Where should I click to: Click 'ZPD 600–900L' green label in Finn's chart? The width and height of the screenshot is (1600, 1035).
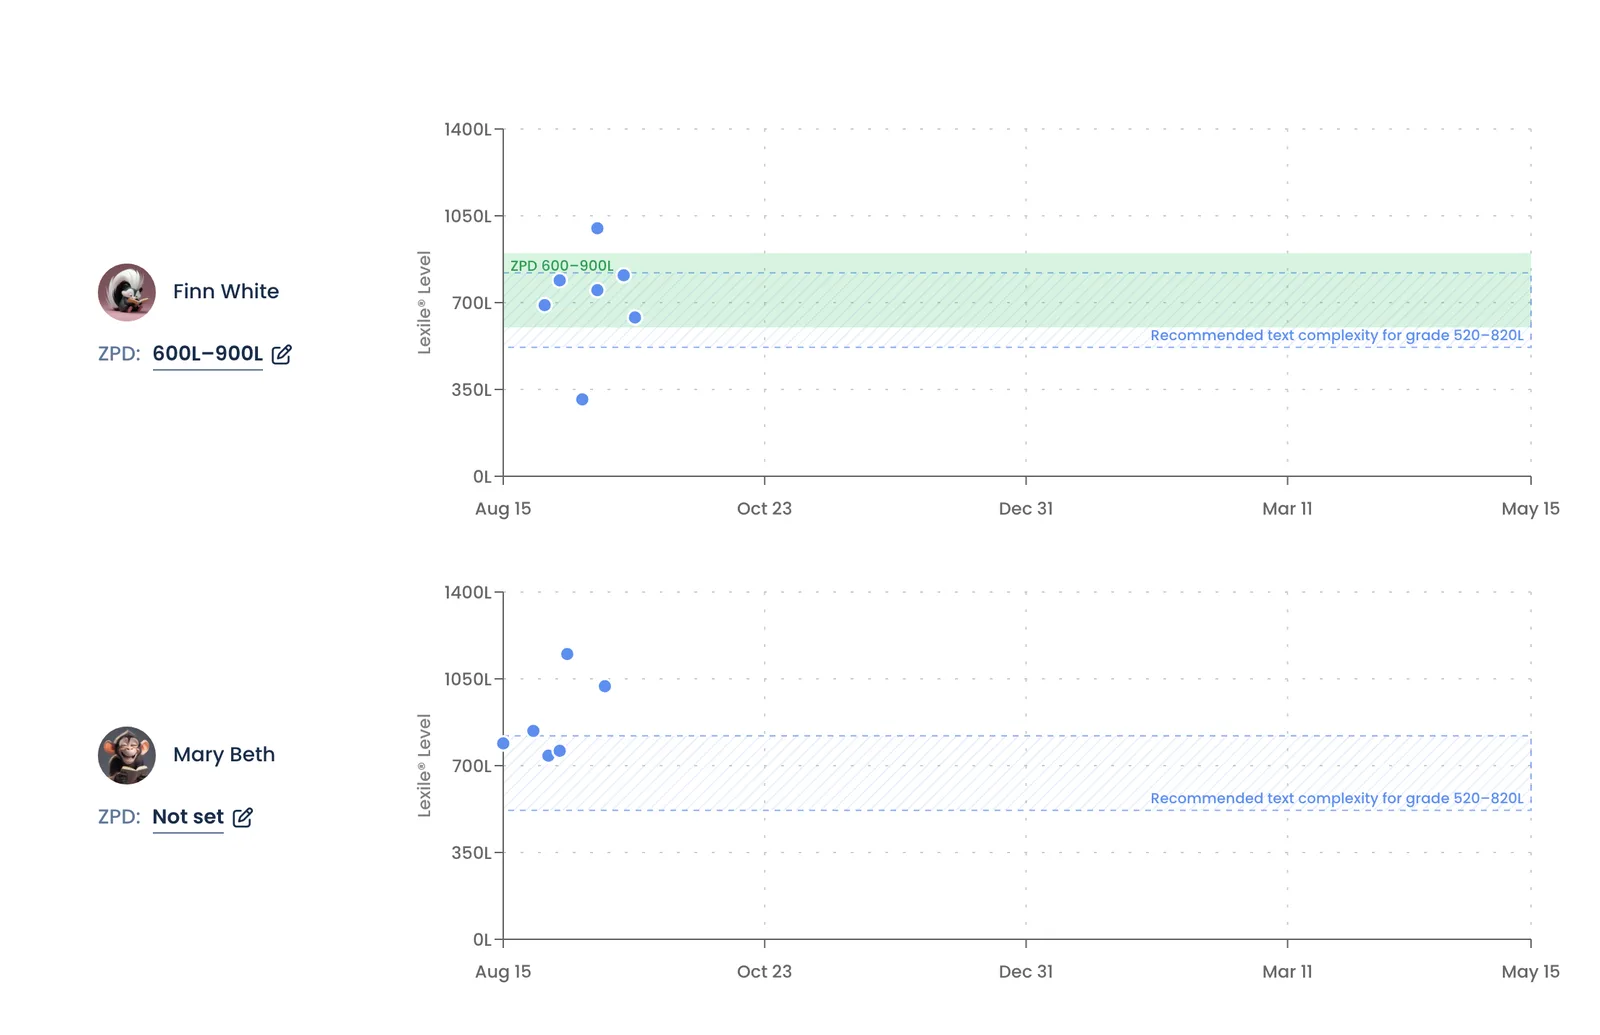click(562, 266)
